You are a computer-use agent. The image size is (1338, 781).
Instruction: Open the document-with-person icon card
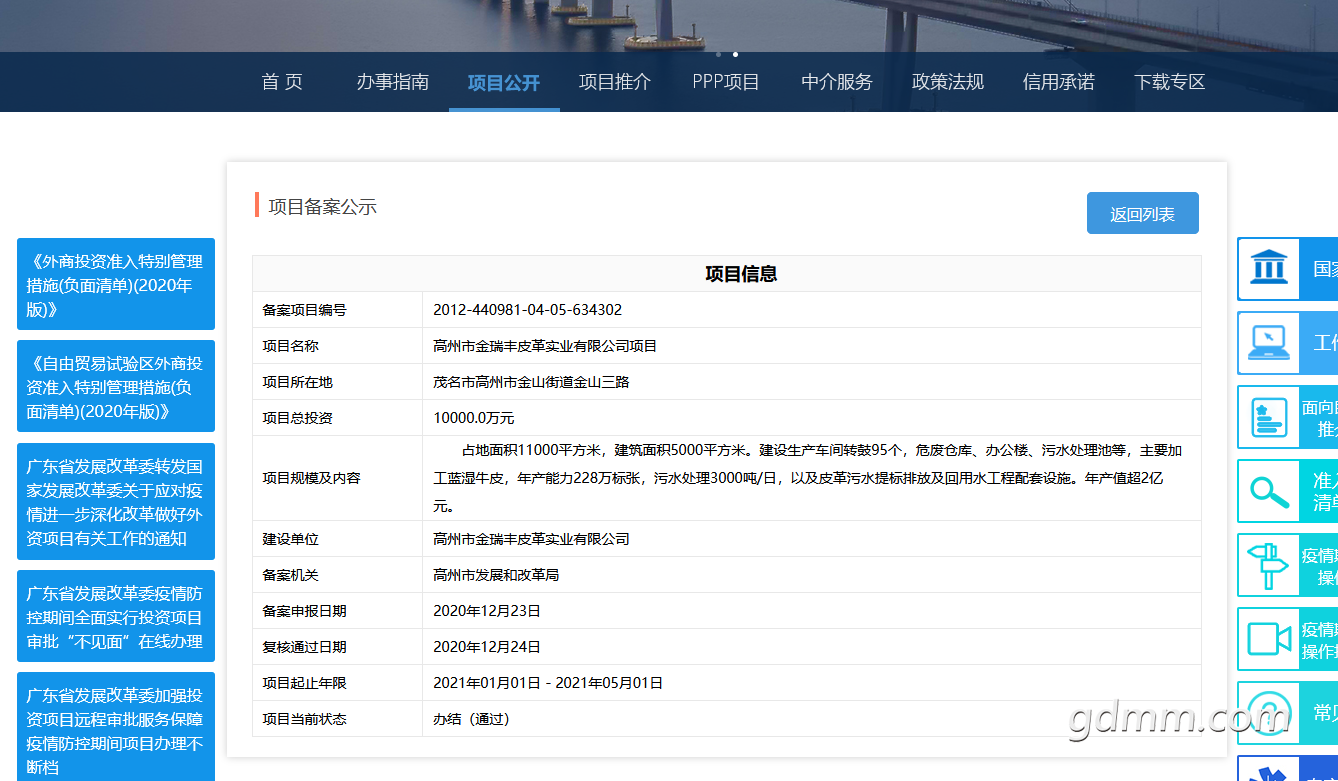tap(1288, 417)
